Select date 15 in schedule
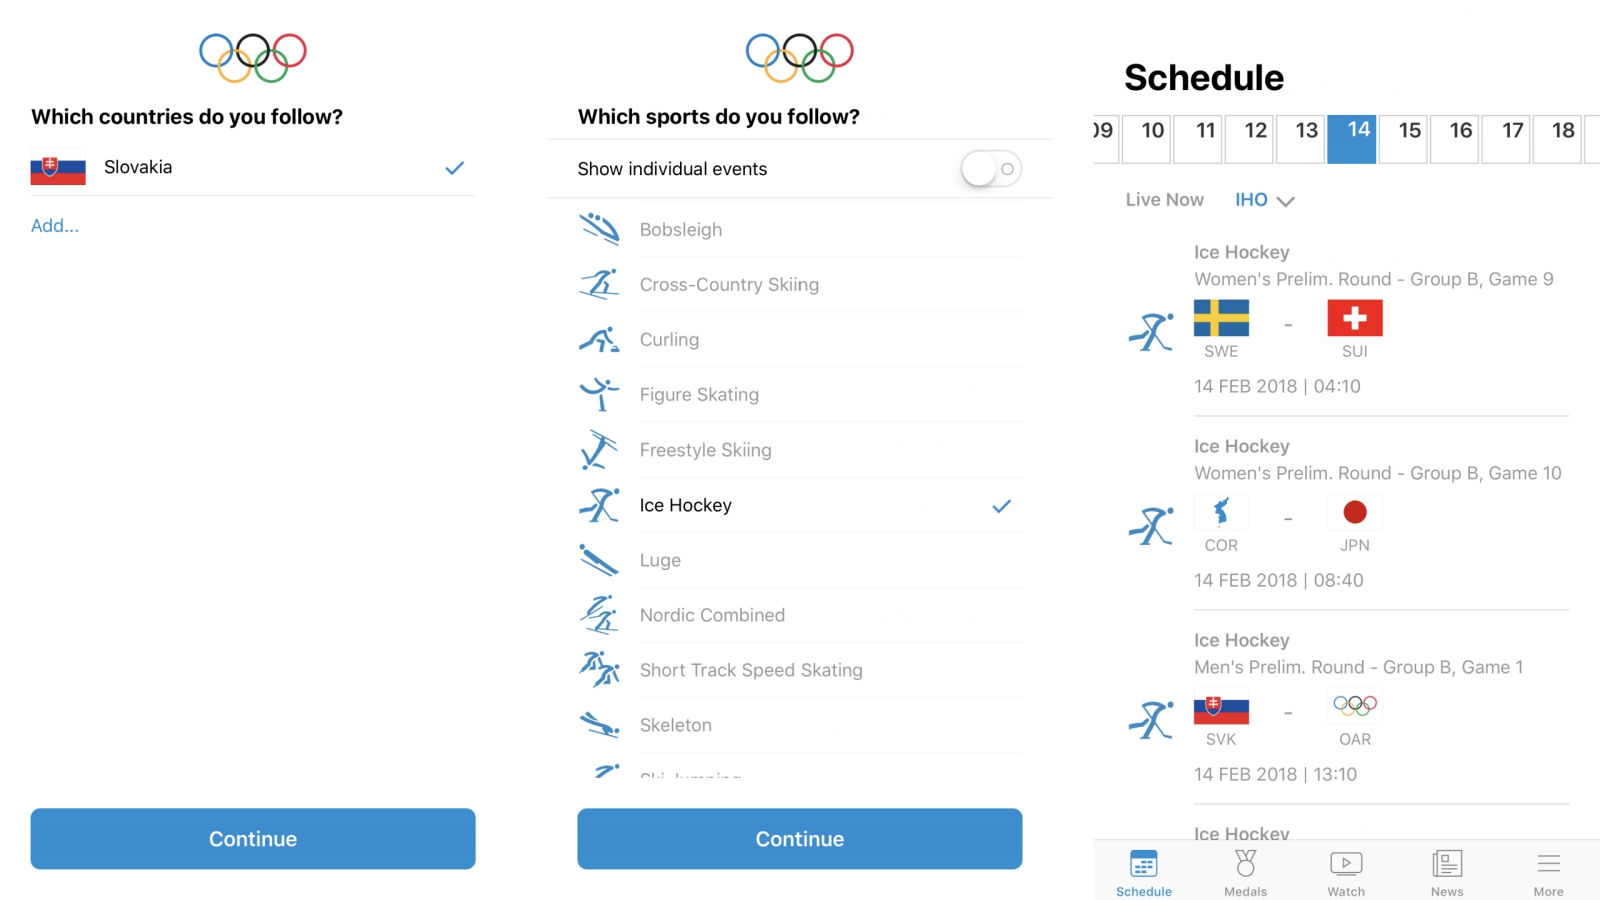The height and width of the screenshot is (900, 1600). click(x=1410, y=137)
